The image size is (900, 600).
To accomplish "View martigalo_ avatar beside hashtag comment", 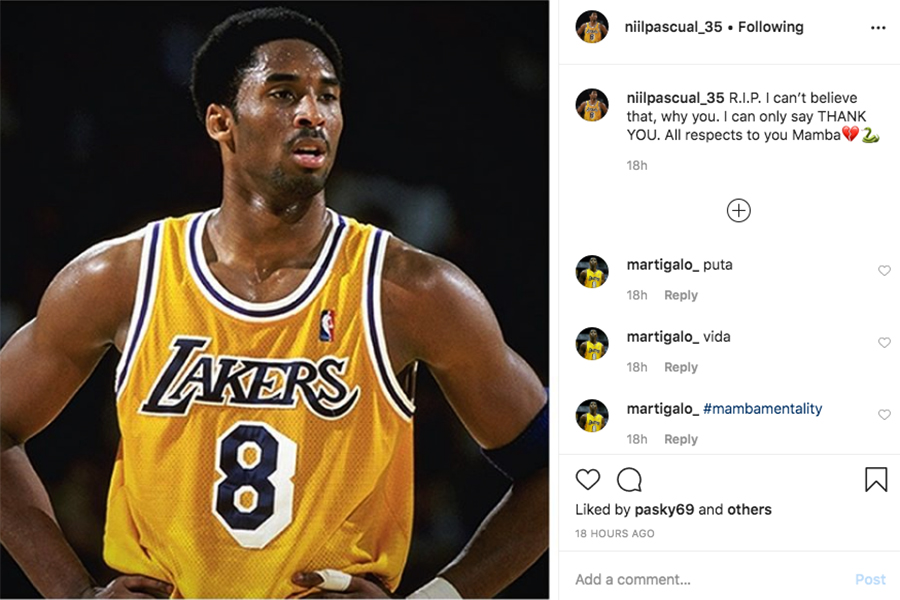I will 592,416.
